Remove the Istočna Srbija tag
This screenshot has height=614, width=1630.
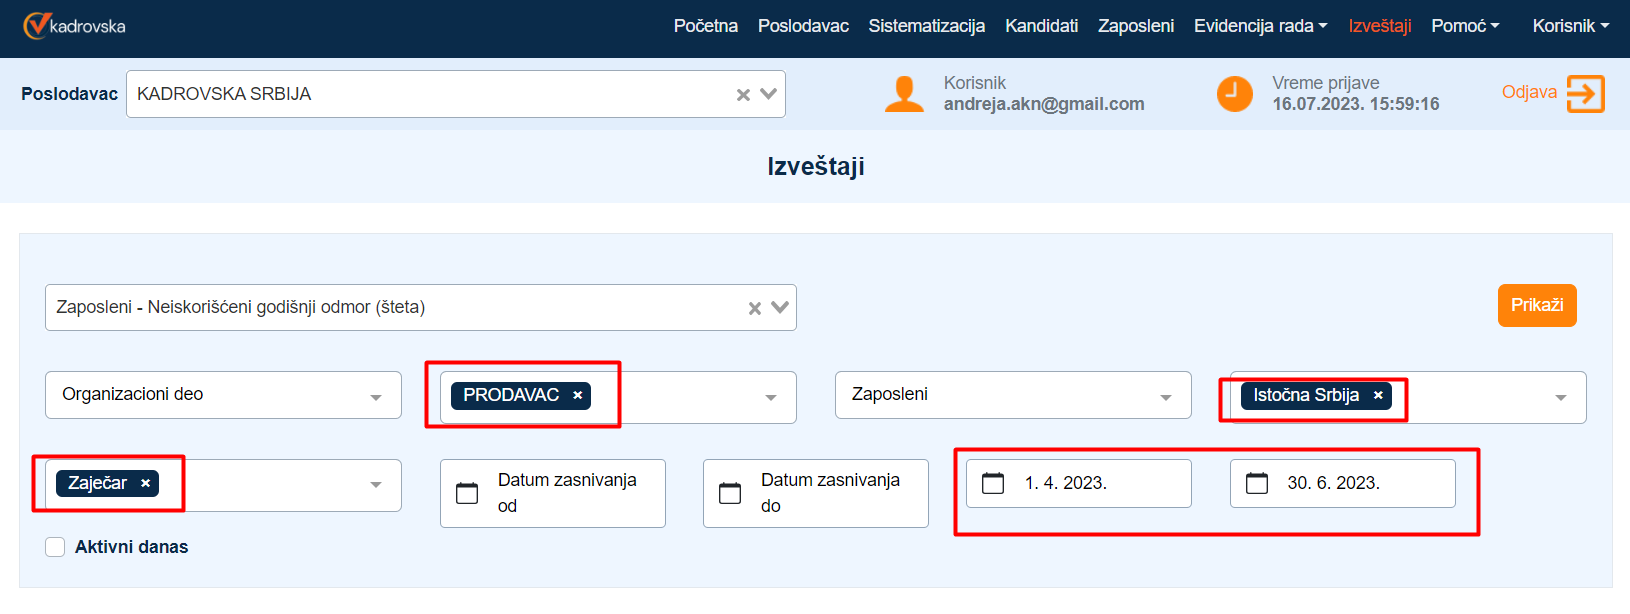coord(1377,396)
